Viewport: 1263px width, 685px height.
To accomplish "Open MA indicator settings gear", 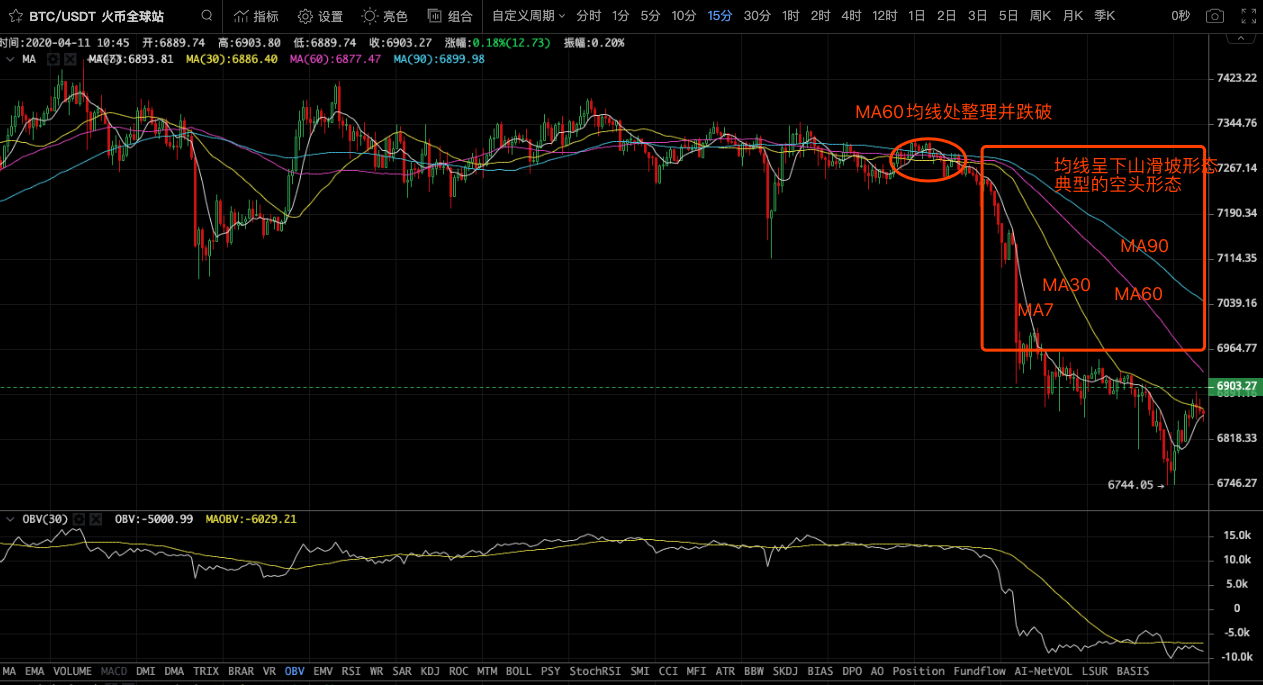I will [x=54, y=59].
